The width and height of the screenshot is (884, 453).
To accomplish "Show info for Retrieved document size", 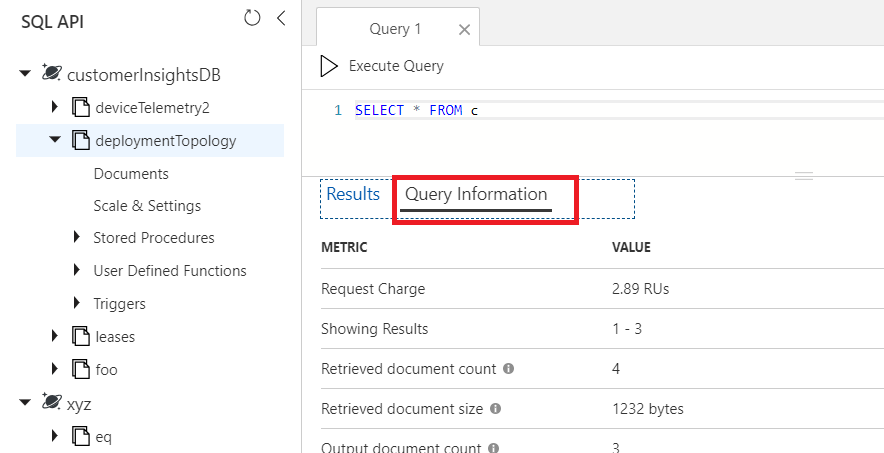I will 495,408.
